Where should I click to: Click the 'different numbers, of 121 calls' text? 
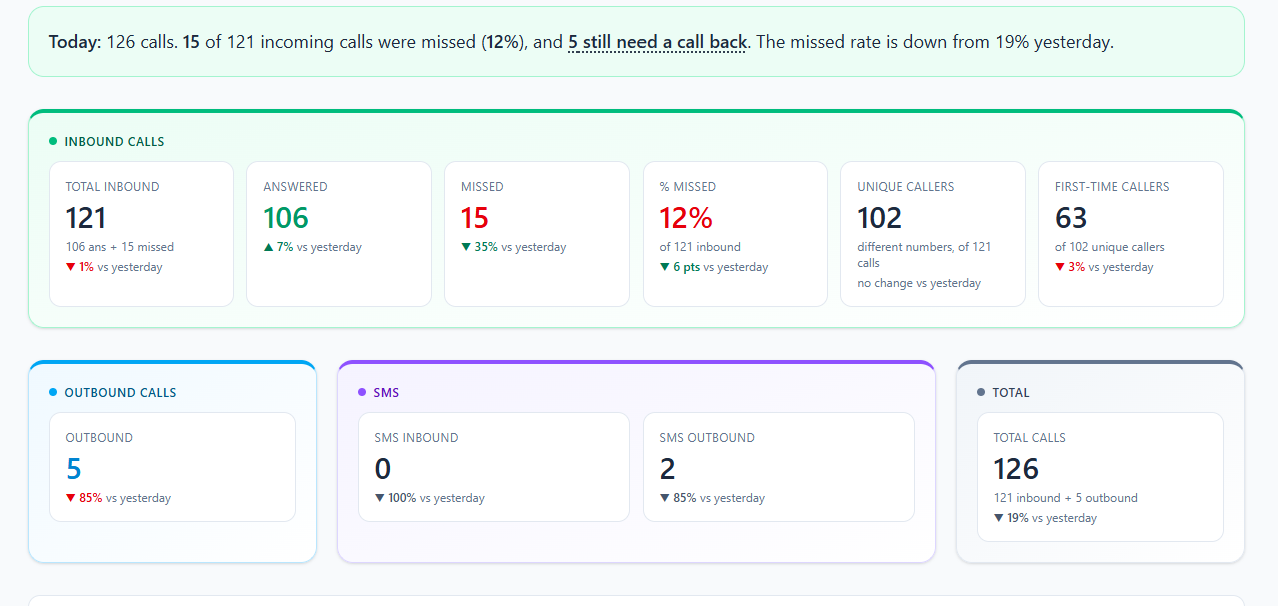tap(924, 255)
